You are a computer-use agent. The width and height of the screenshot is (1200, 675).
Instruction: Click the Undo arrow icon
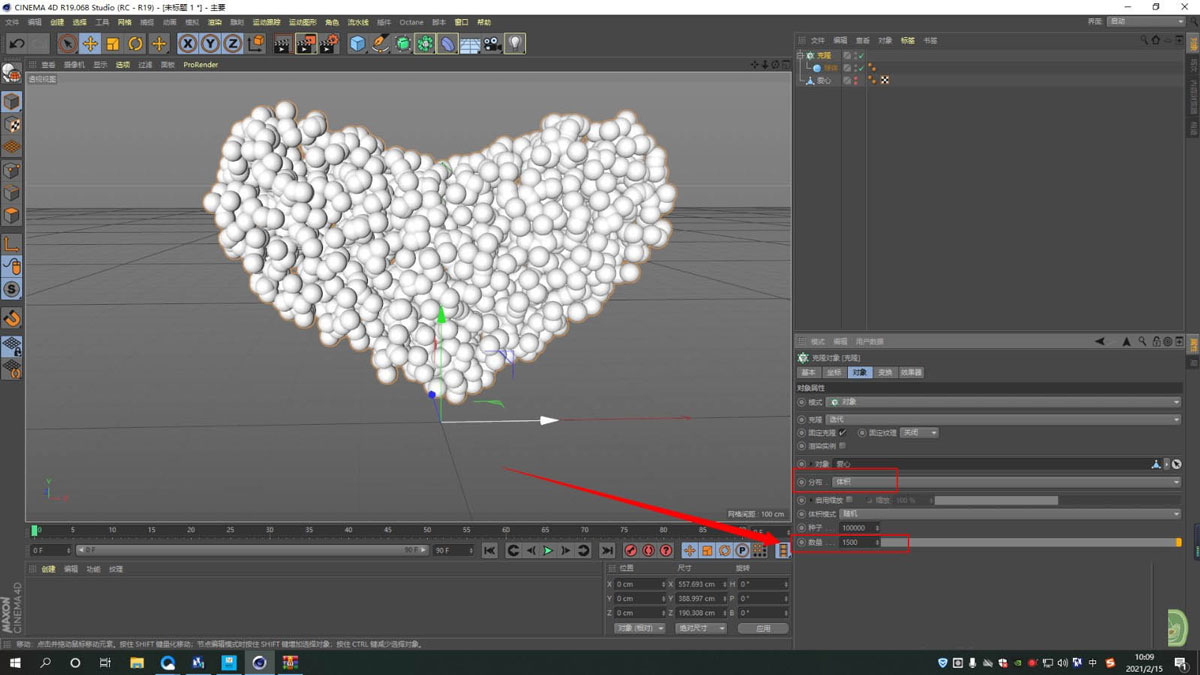click(16, 44)
